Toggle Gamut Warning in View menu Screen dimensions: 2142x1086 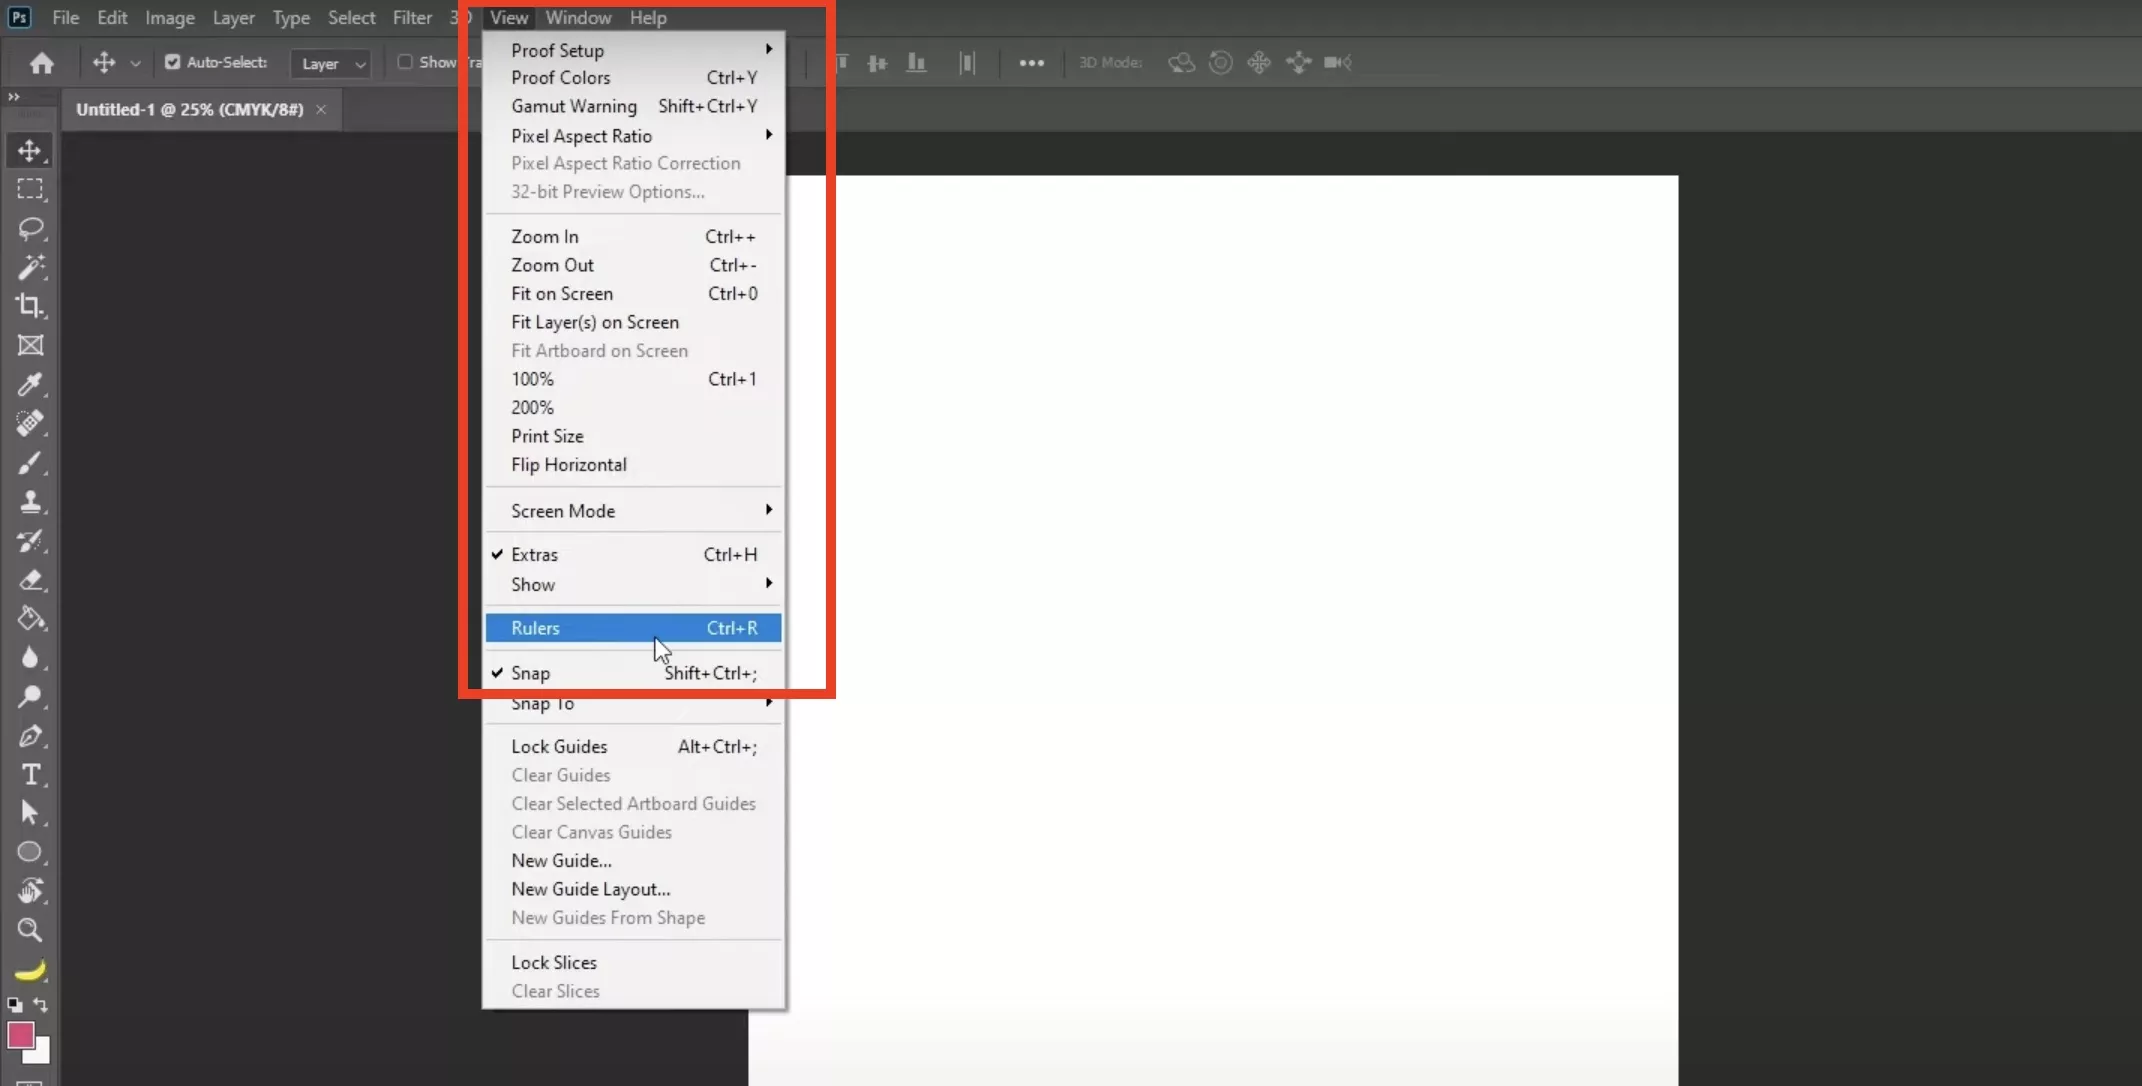point(633,106)
